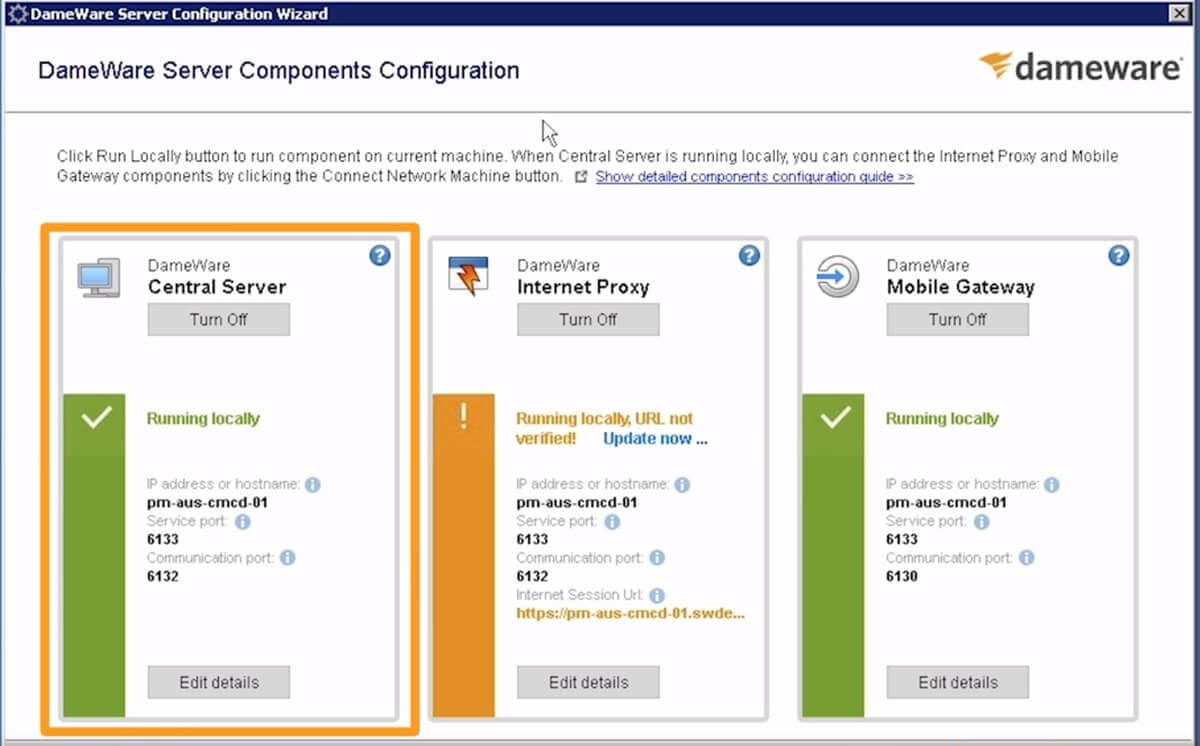
Task: Turn Off the Mobile Gateway
Action: [958, 320]
